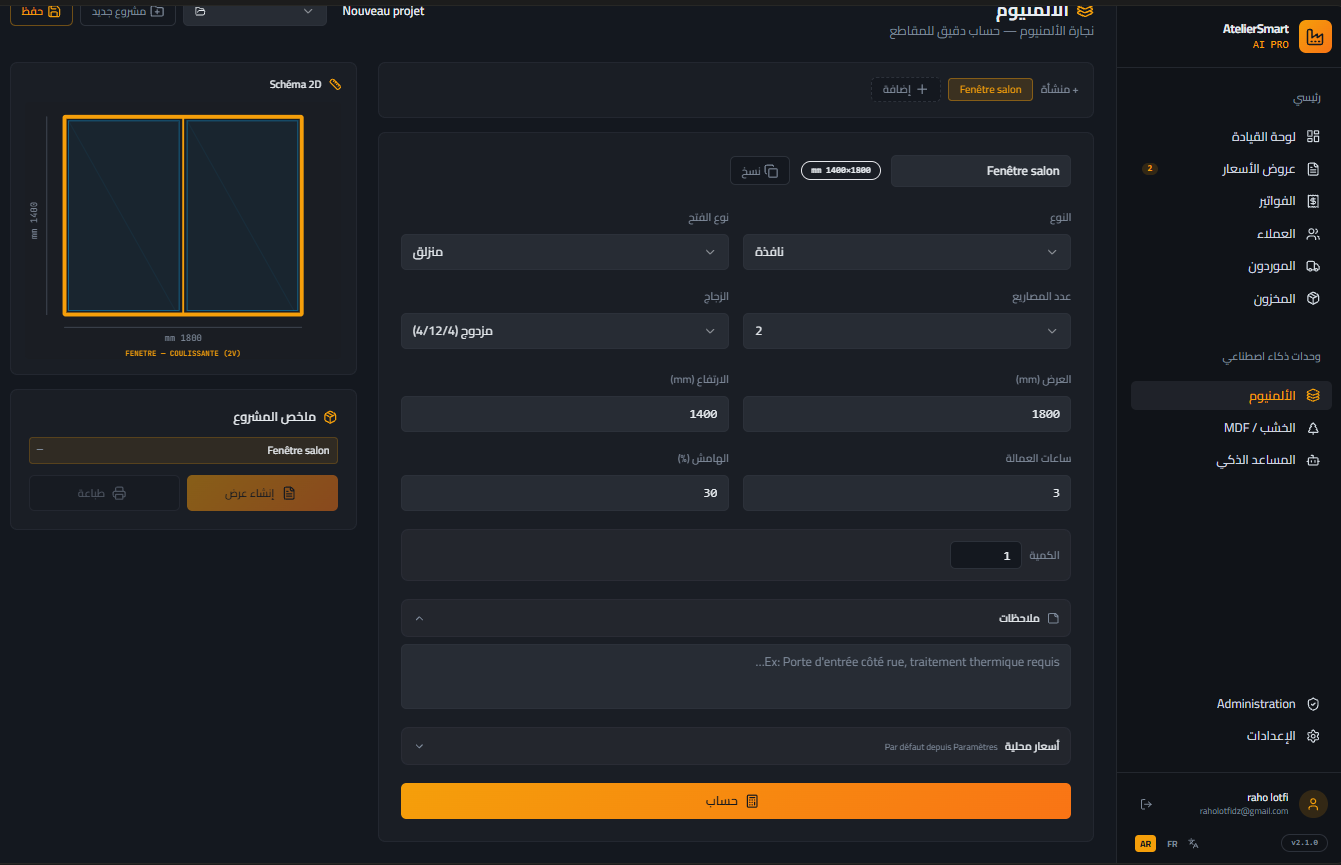This screenshot has height=865, width=1341.
Task: Click the user avatar icon
Action: click(1313, 804)
